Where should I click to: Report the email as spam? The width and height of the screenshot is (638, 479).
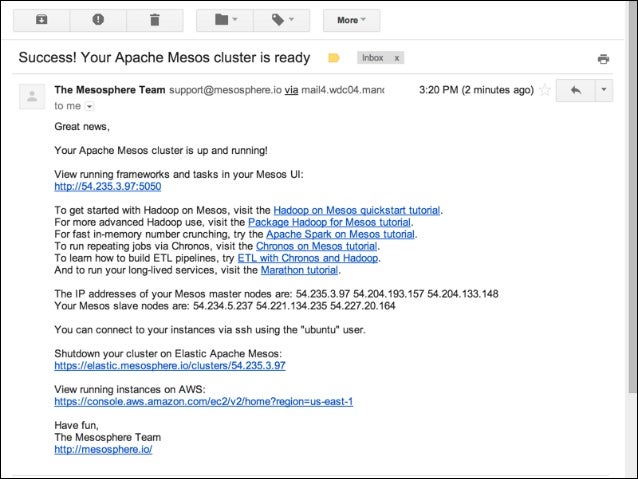pyautogui.click(x=98, y=20)
